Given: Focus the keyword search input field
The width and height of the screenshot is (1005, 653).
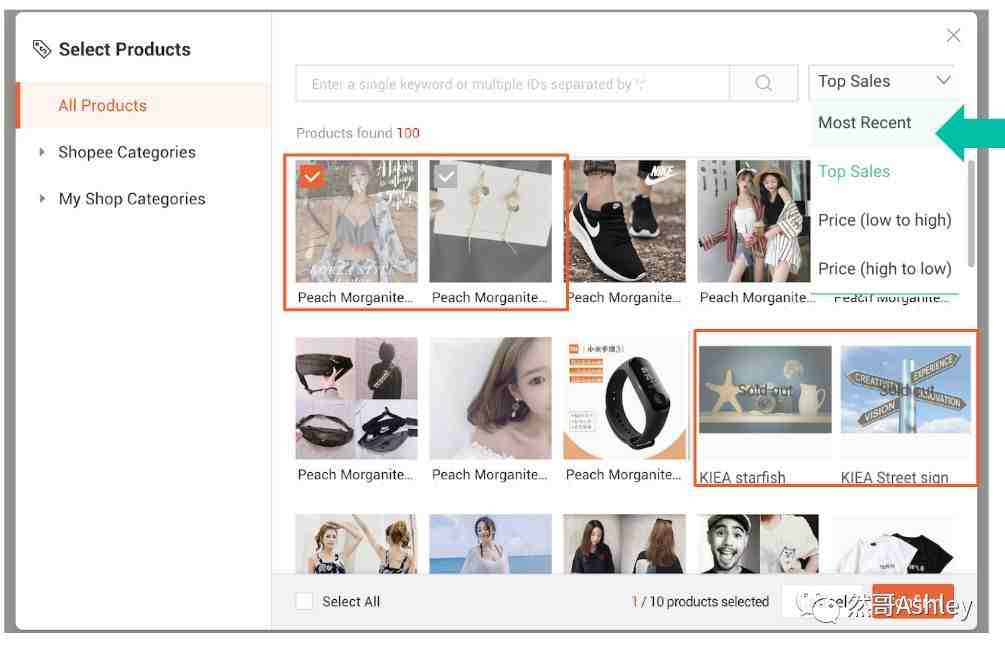Looking at the screenshot, I should (513, 83).
